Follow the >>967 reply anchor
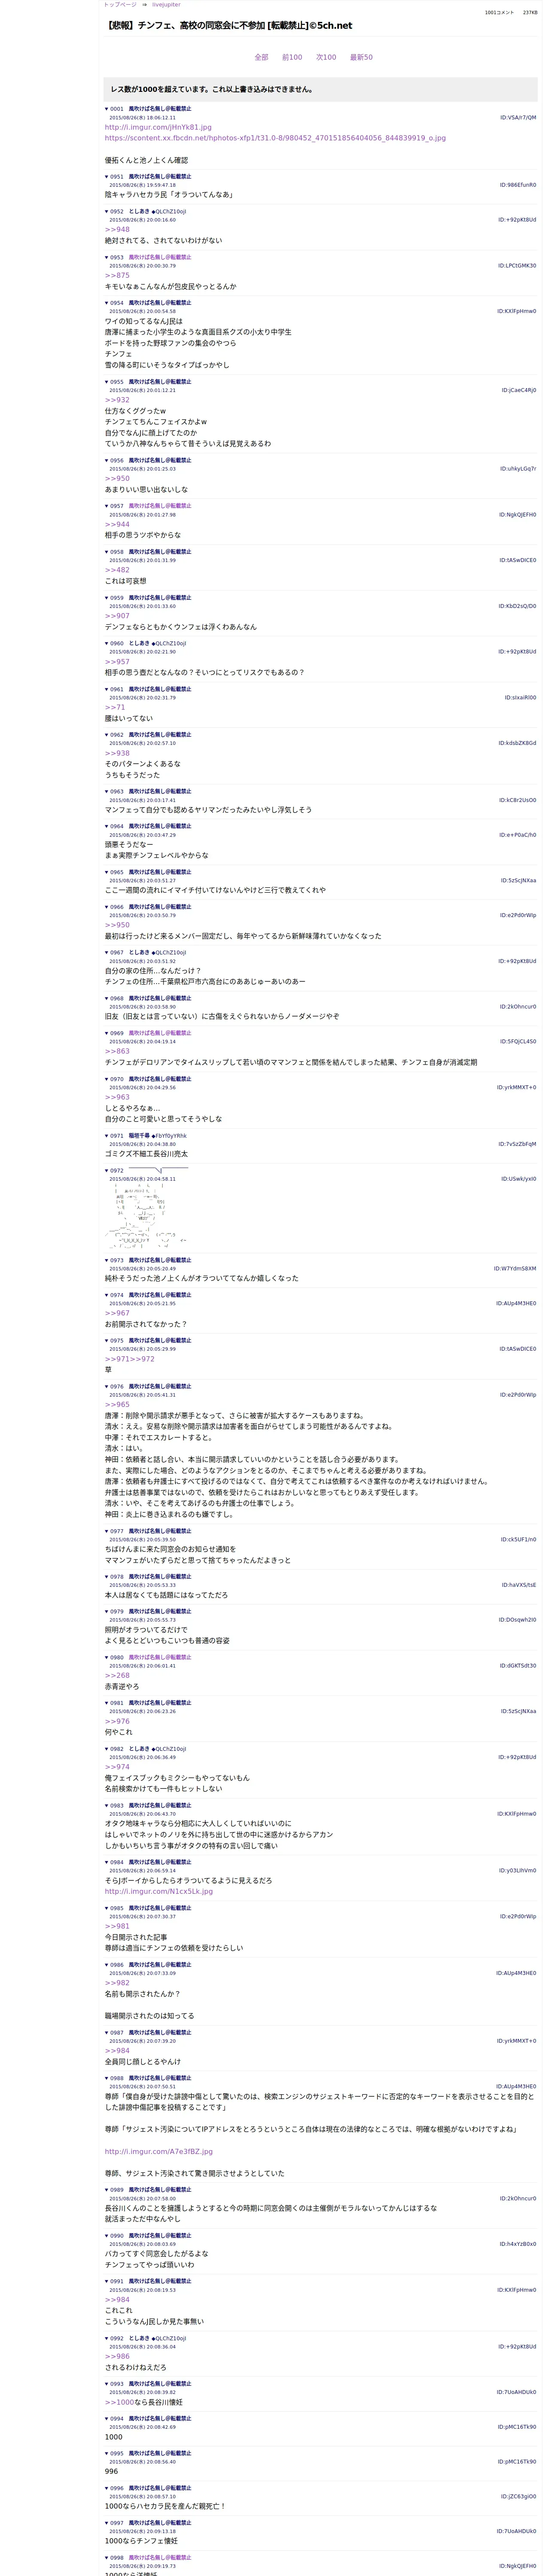 (117, 1313)
